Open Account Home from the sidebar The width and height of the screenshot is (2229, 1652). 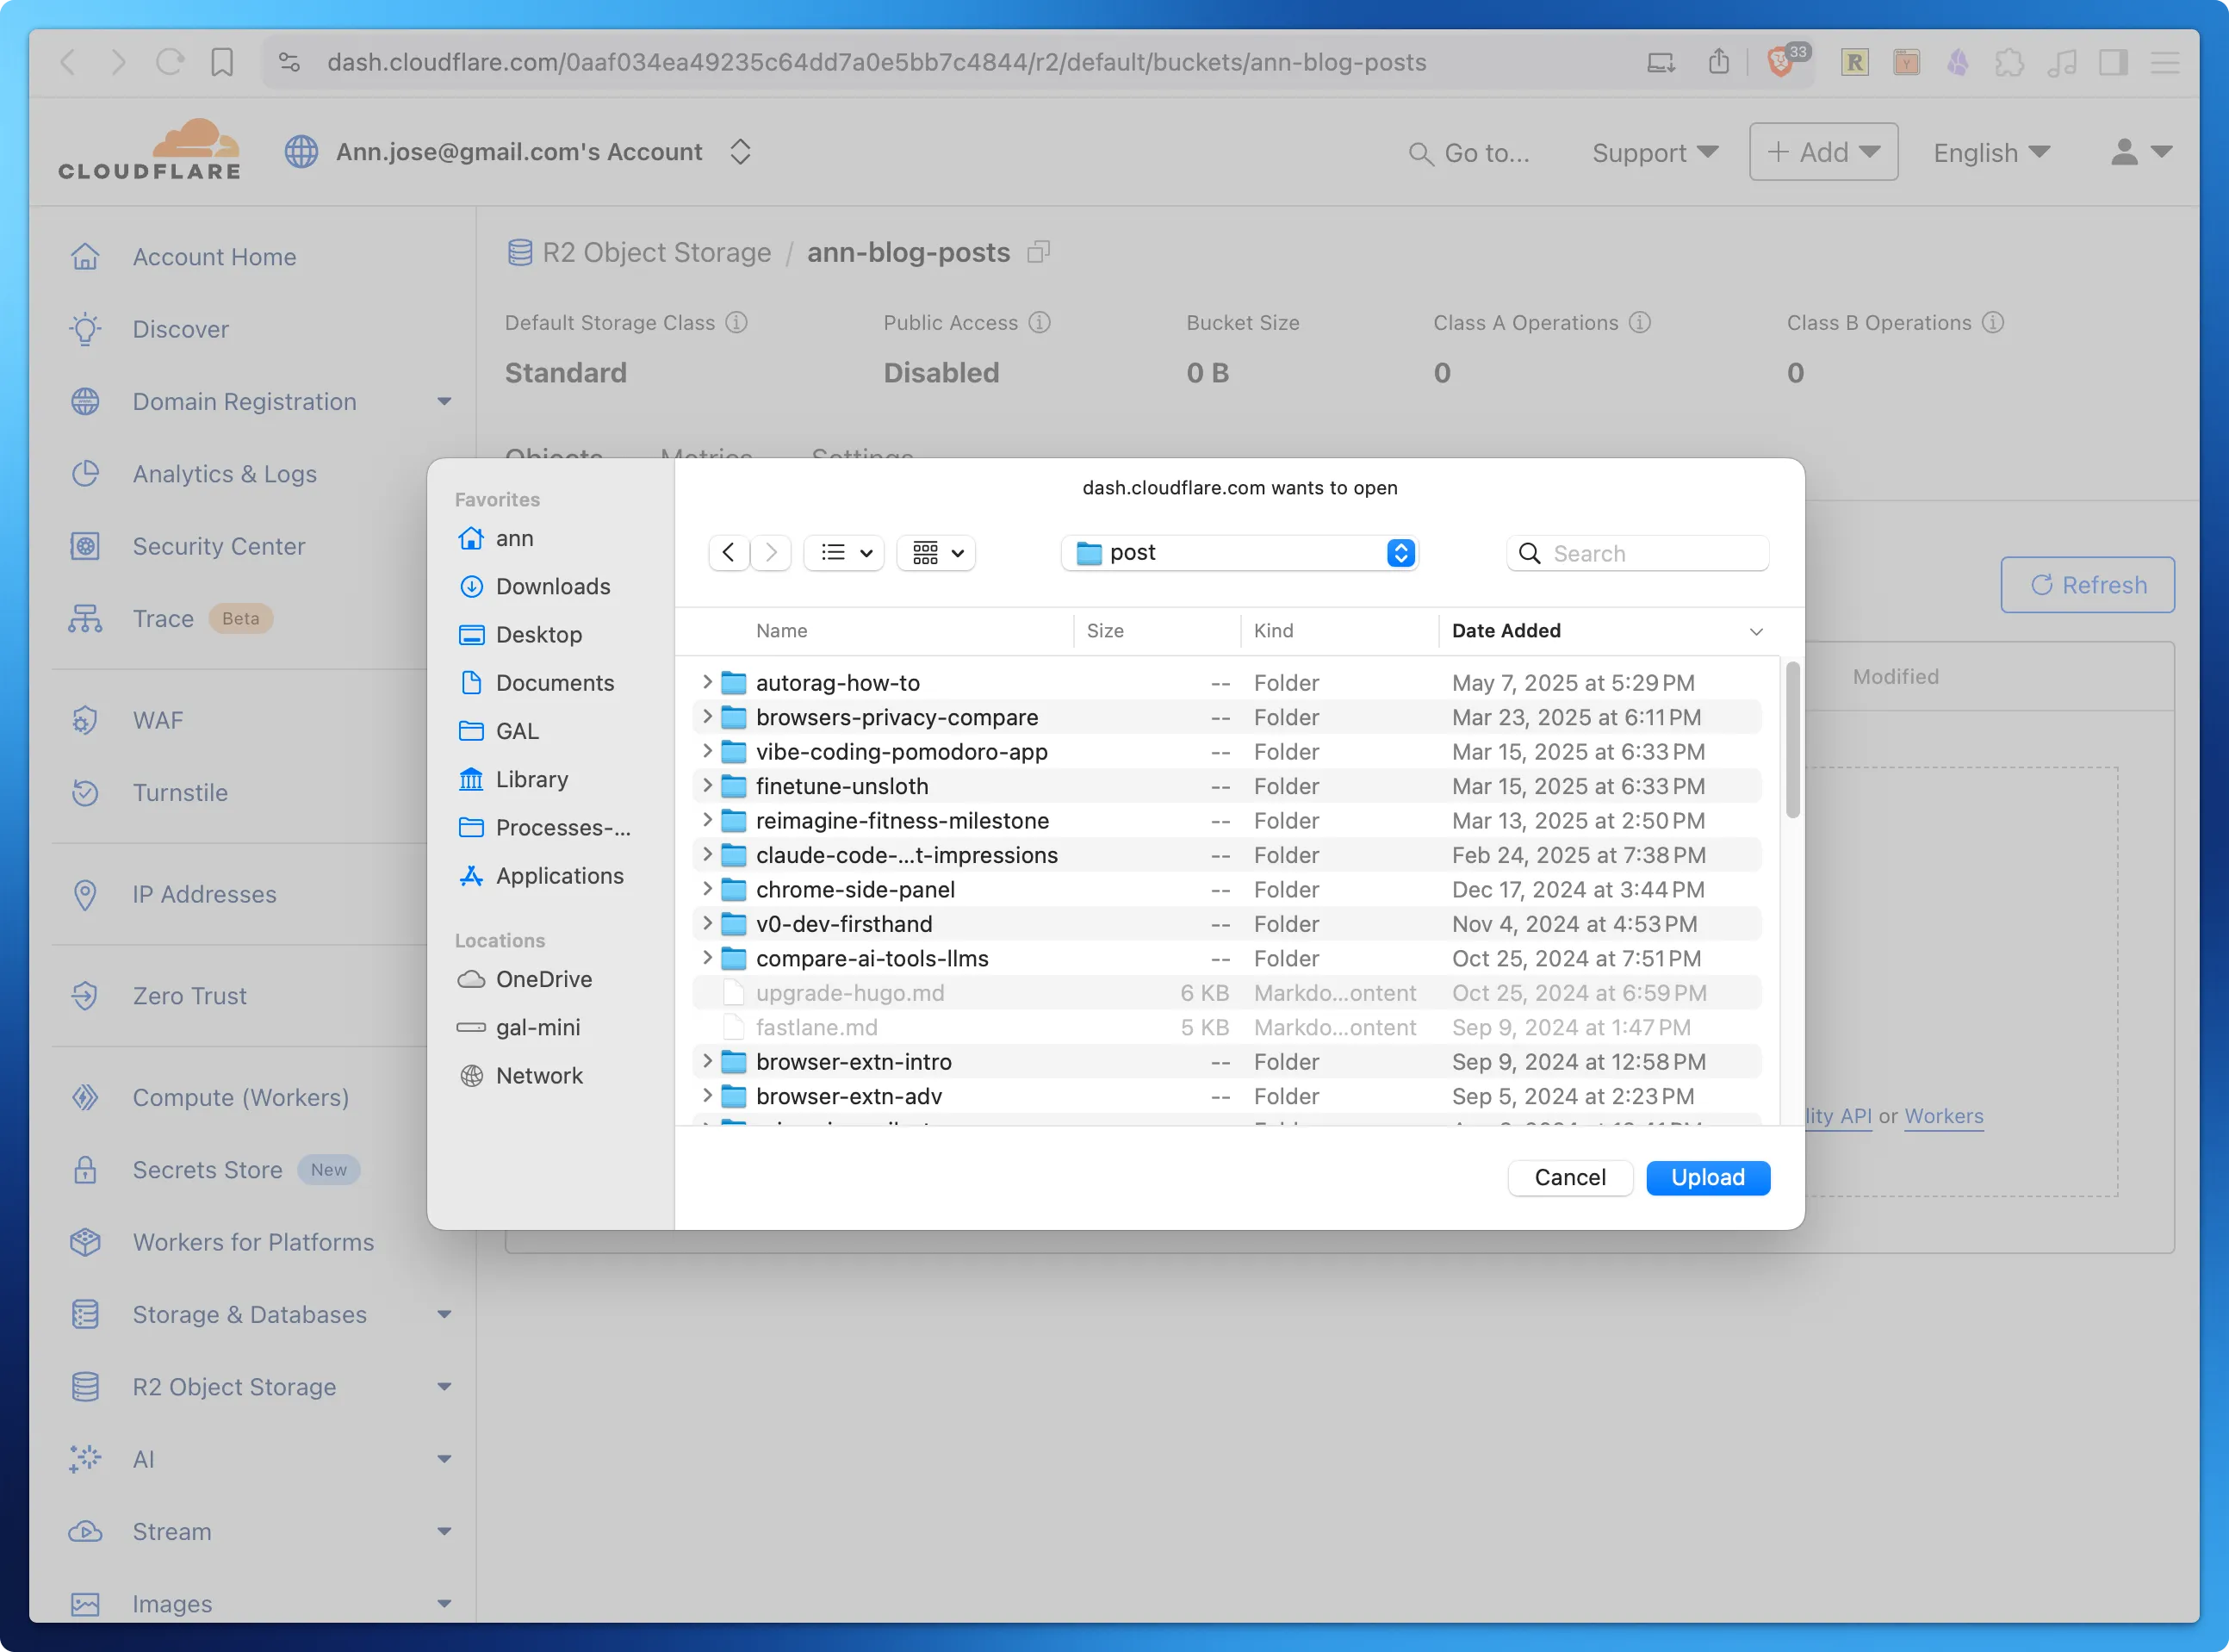(x=213, y=256)
